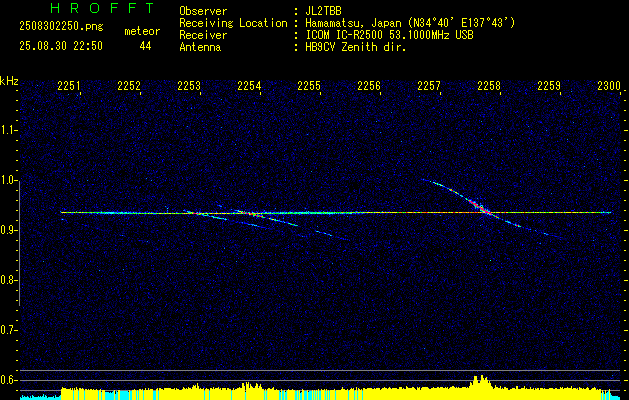The image size is (629, 400).
Task: Click the 2256 time axis marker
Action: click(x=369, y=86)
